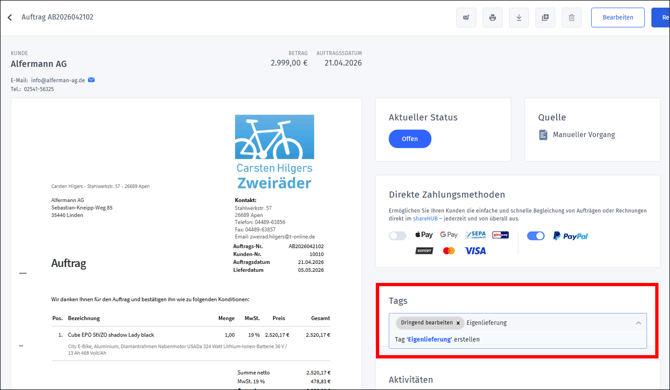Click the Sofort logo
This screenshot has height=390, width=670.
point(424,251)
